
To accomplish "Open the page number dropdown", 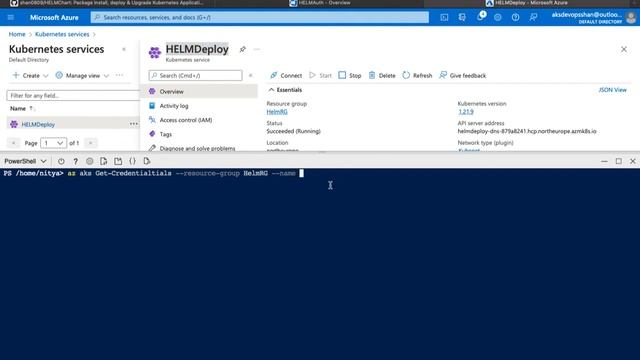I will pyautogui.click(x=53, y=143).
